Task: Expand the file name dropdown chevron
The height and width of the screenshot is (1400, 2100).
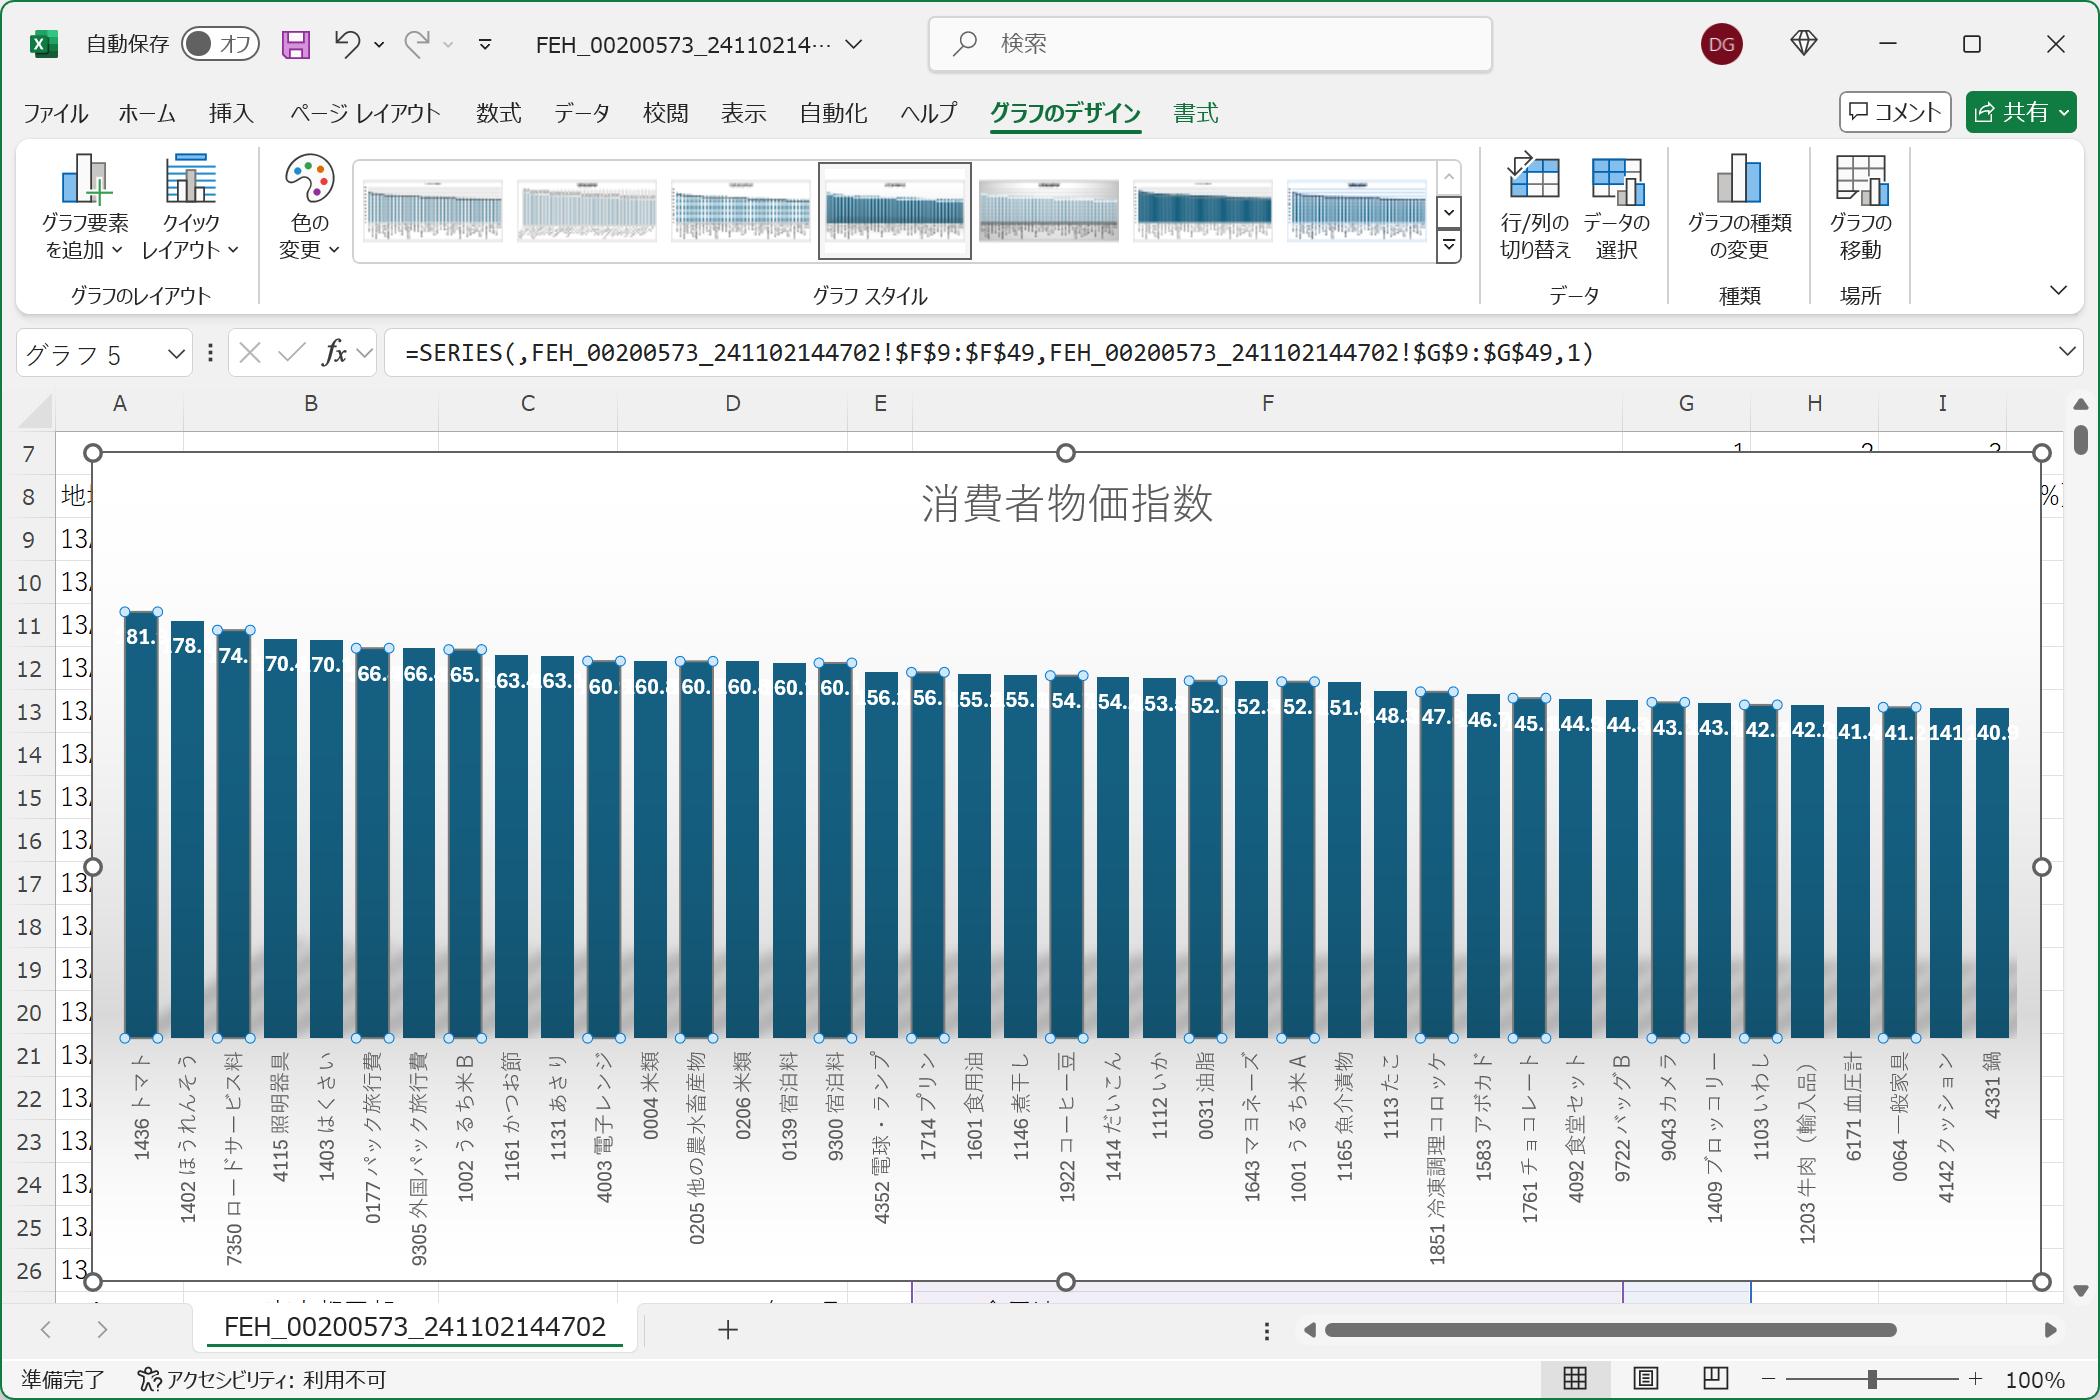Action: pyautogui.click(x=854, y=44)
